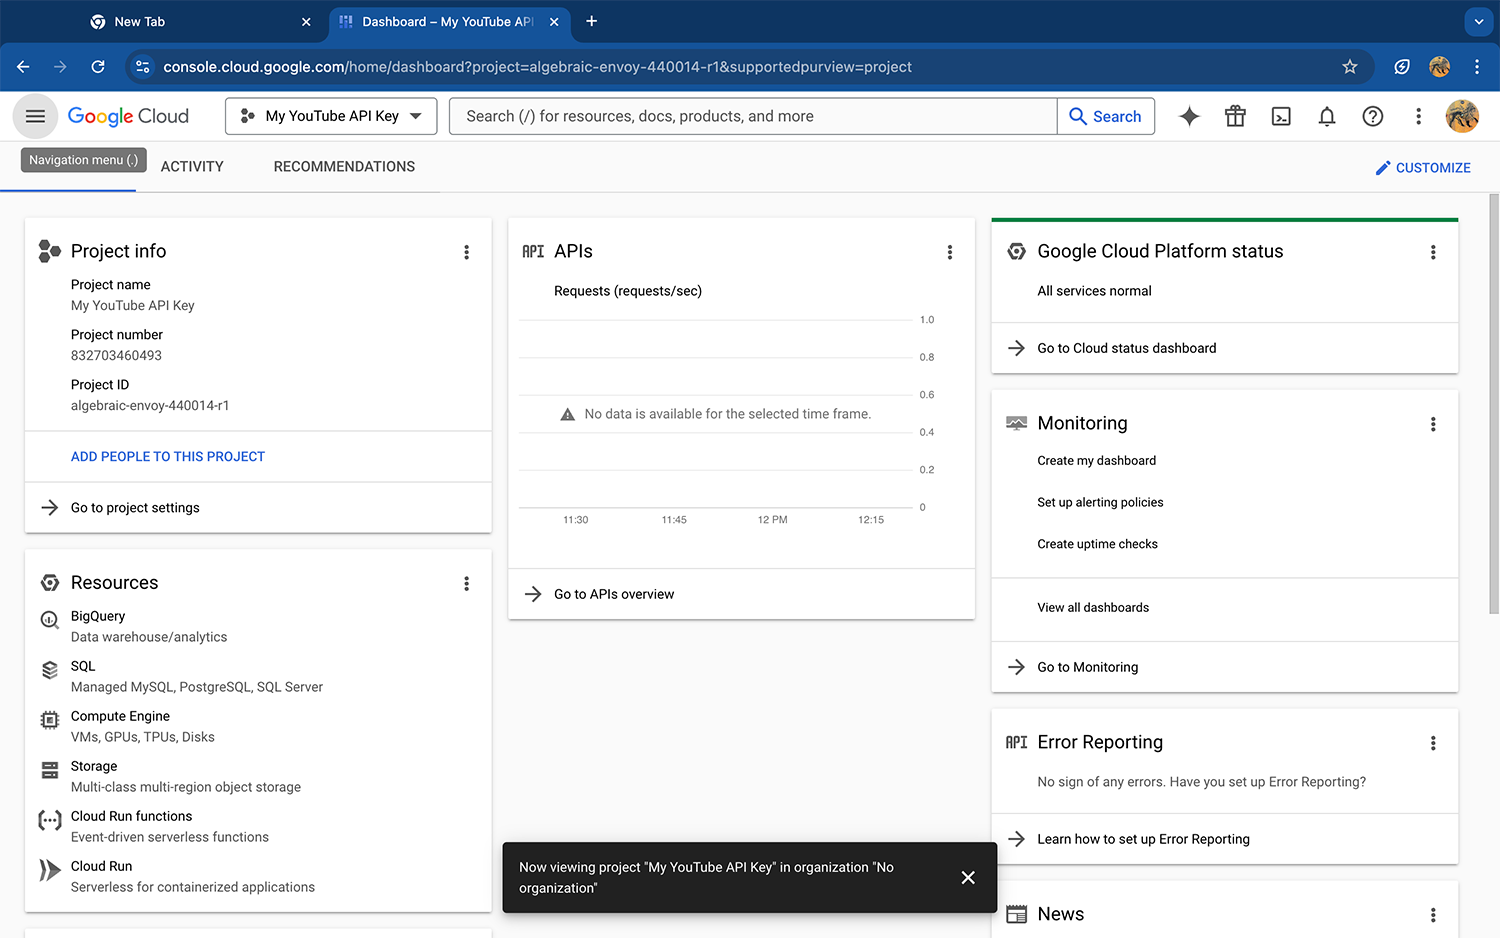Click the Google Cloud logo
Screen dimensions: 1500x938
[128, 116]
